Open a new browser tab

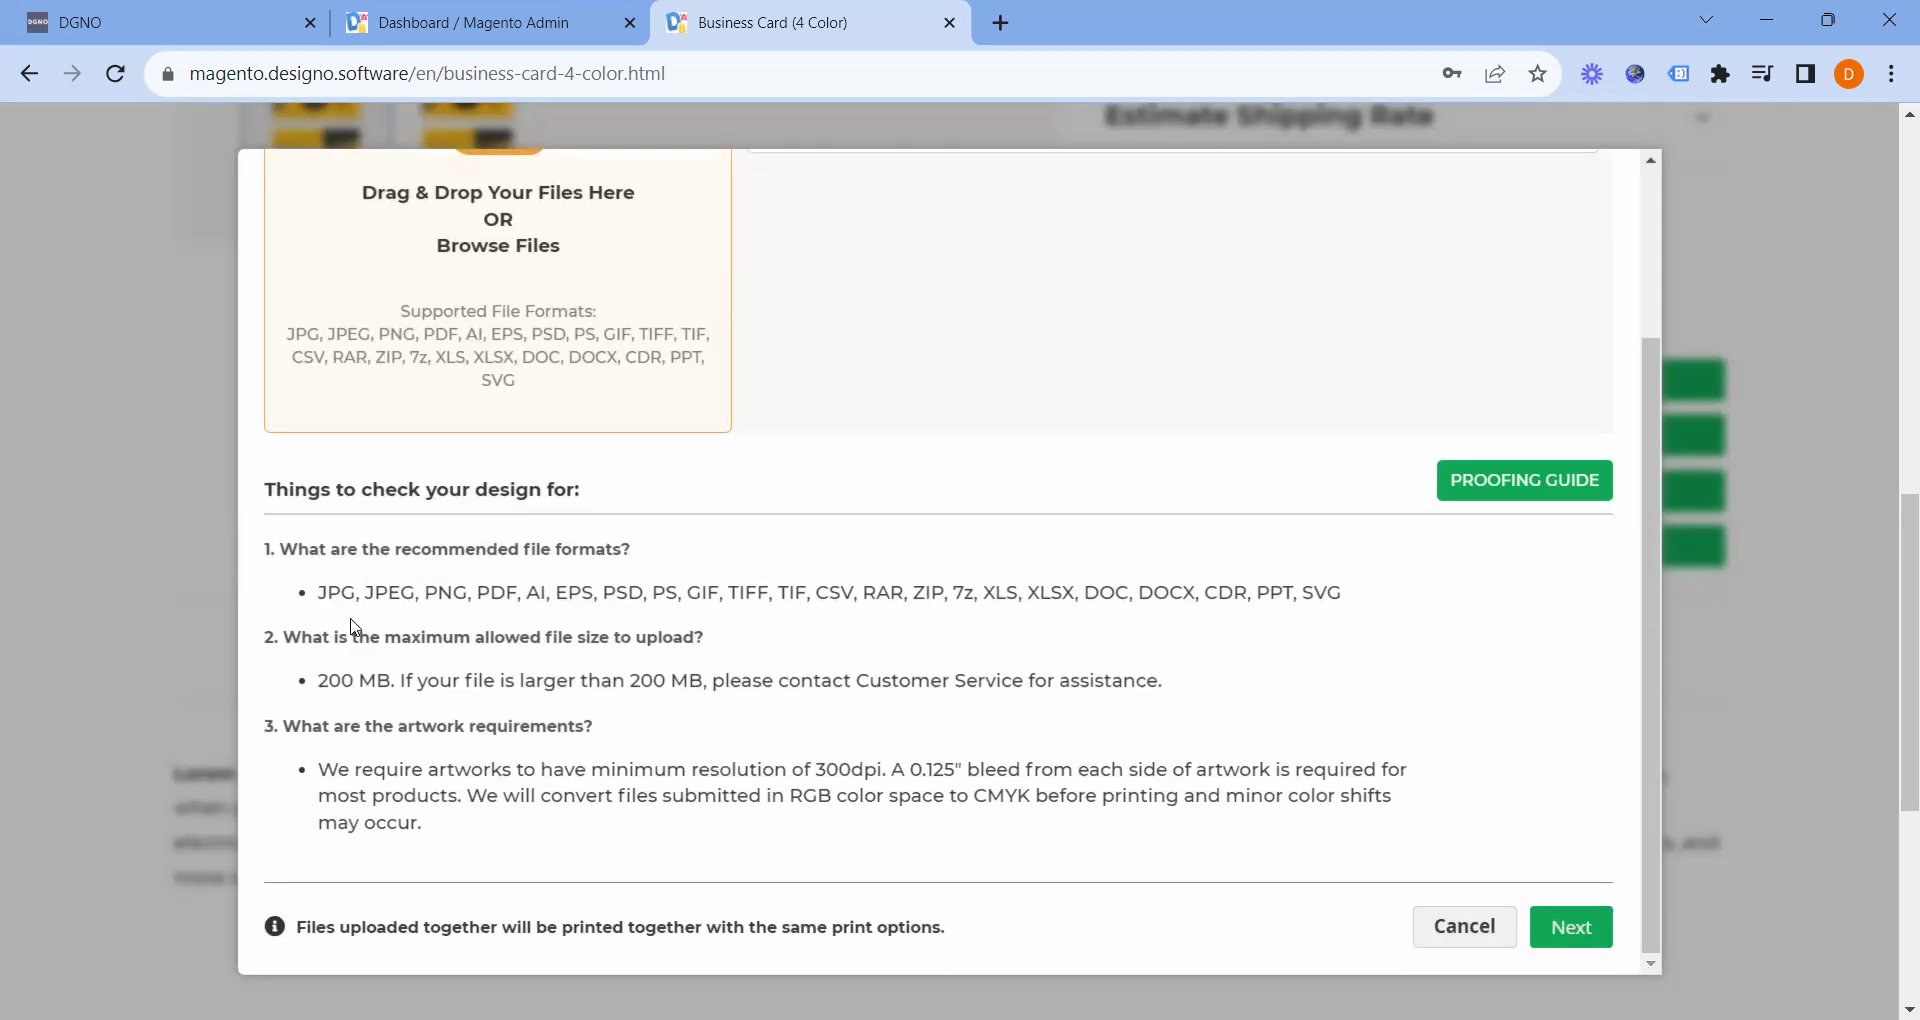point(1000,23)
